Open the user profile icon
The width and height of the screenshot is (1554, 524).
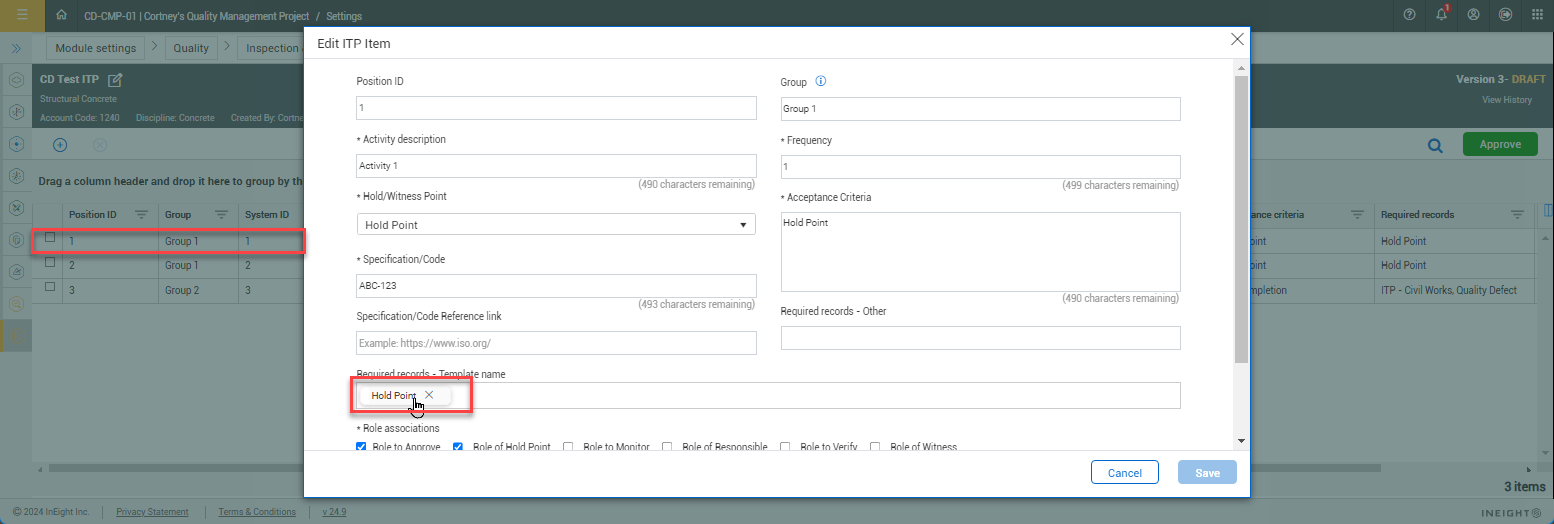[1473, 15]
